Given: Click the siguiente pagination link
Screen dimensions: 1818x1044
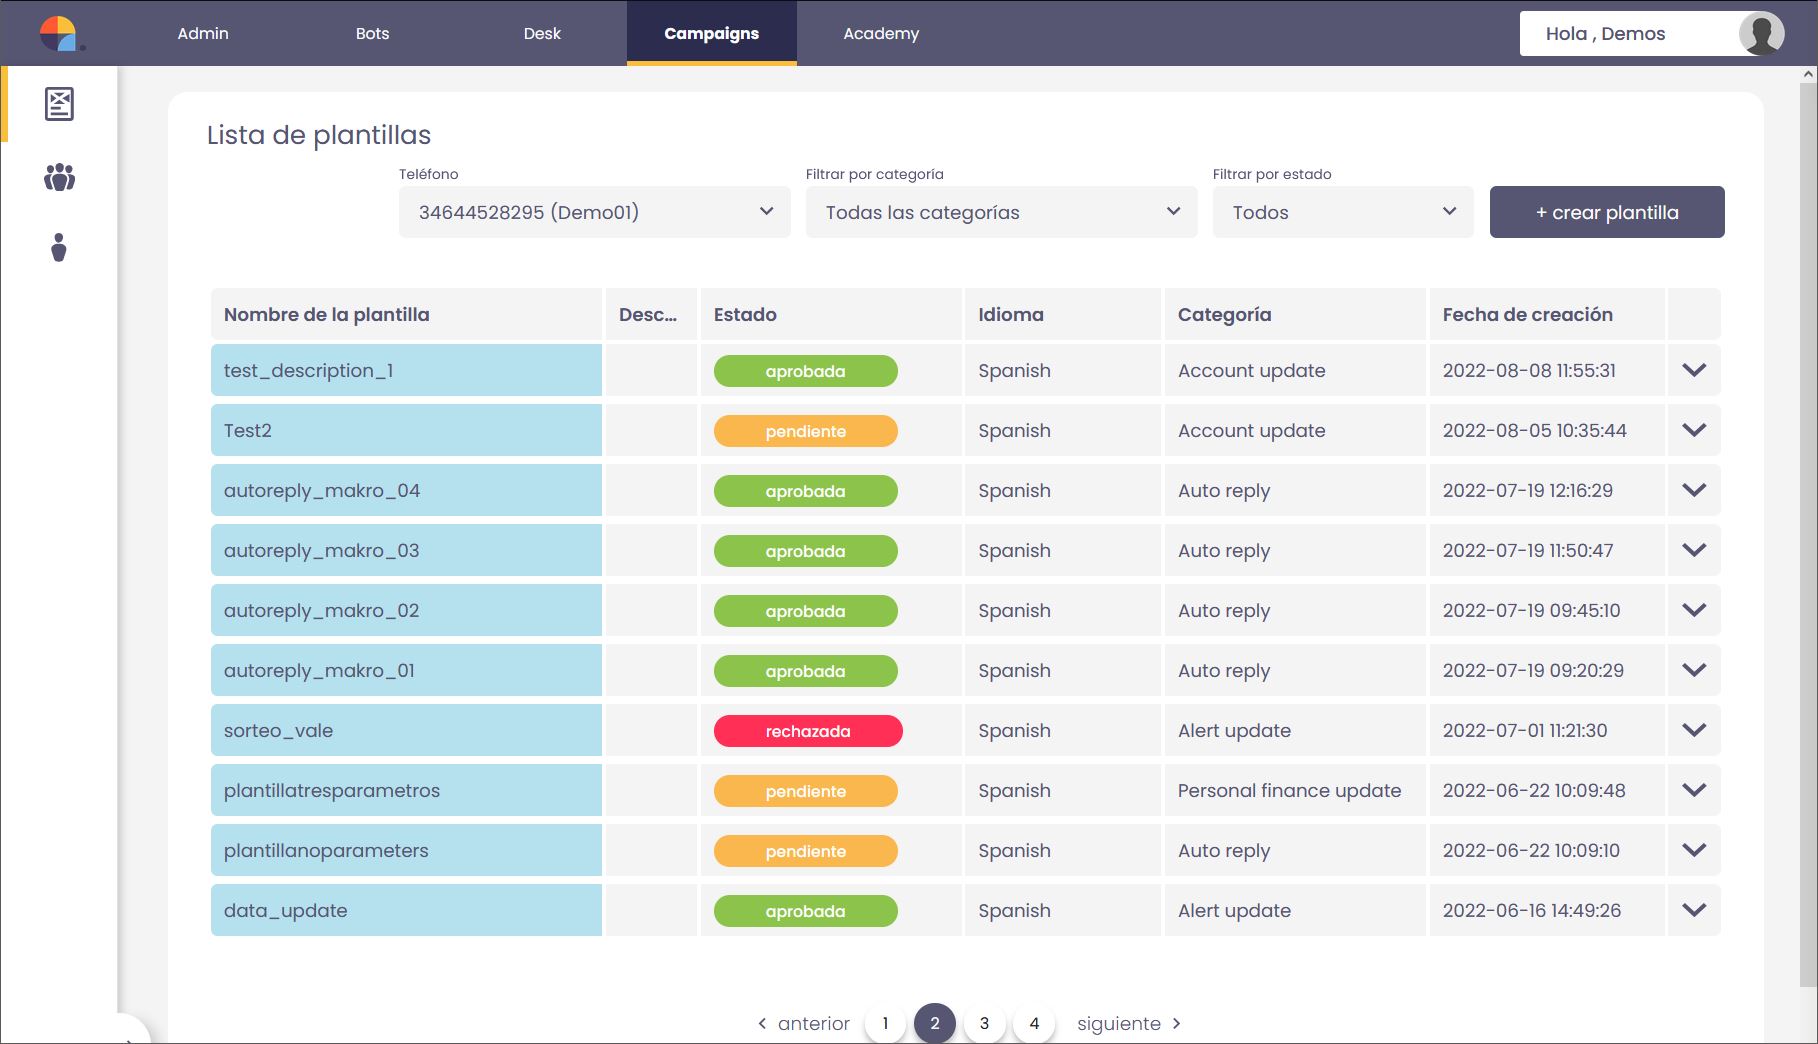Looking at the screenshot, I should click(1128, 1023).
